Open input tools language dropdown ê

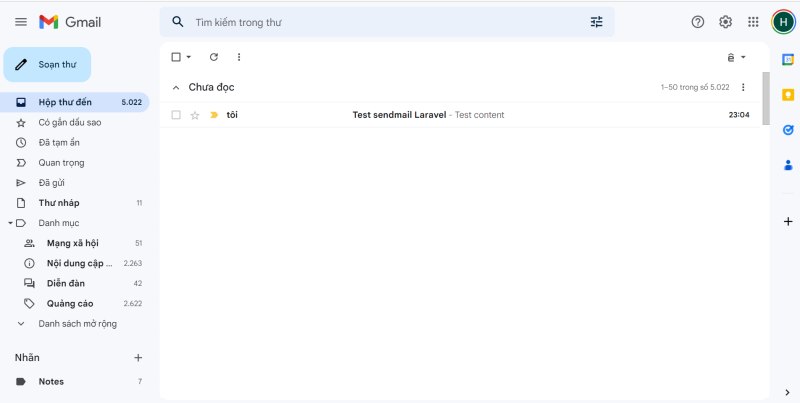736,57
